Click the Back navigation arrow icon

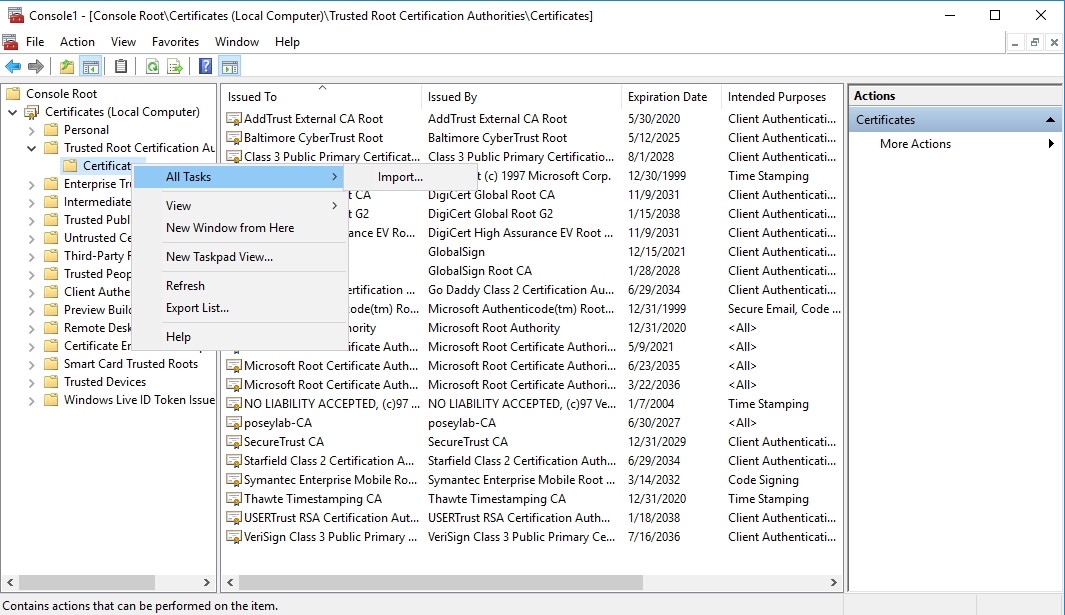(x=12, y=66)
